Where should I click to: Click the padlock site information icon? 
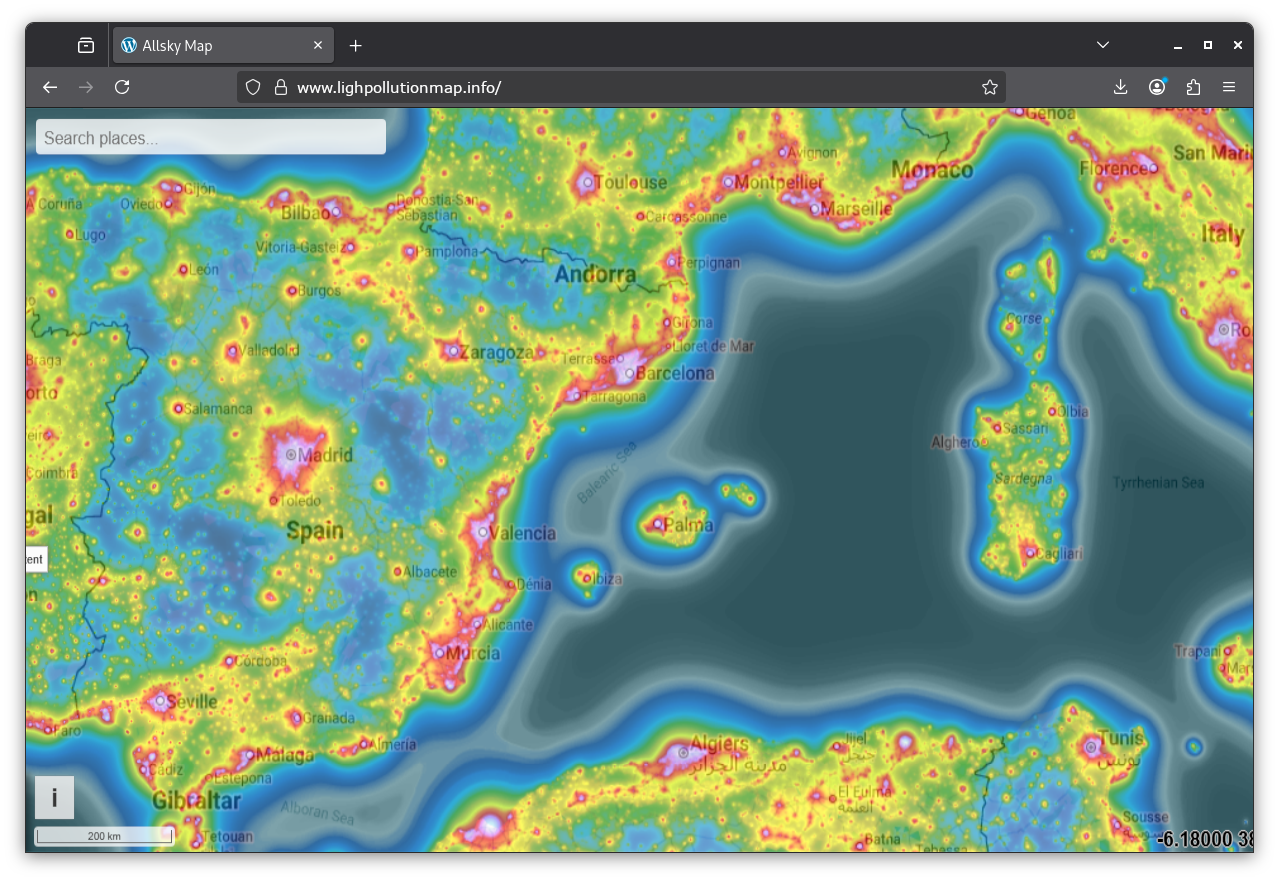click(x=280, y=87)
